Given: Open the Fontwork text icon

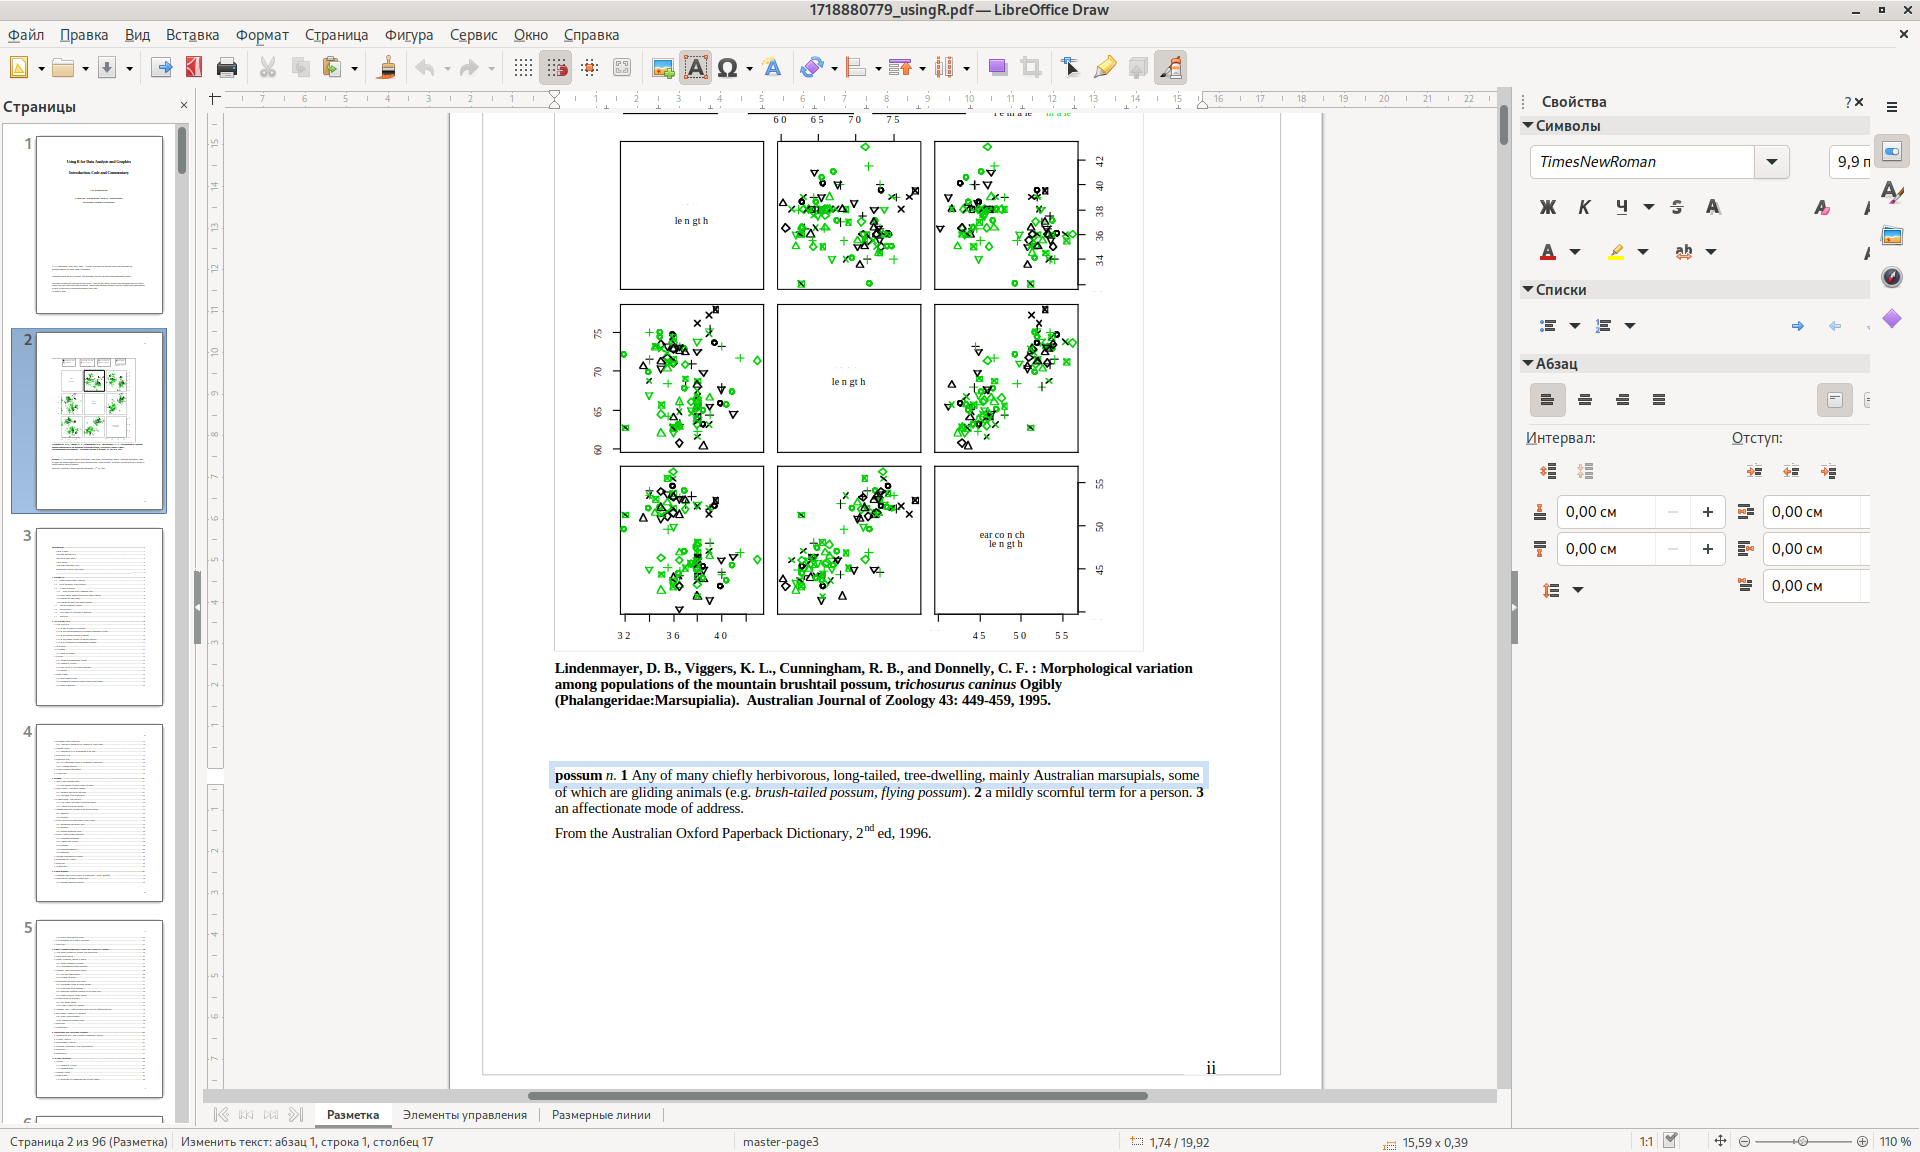Looking at the screenshot, I should (x=772, y=67).
